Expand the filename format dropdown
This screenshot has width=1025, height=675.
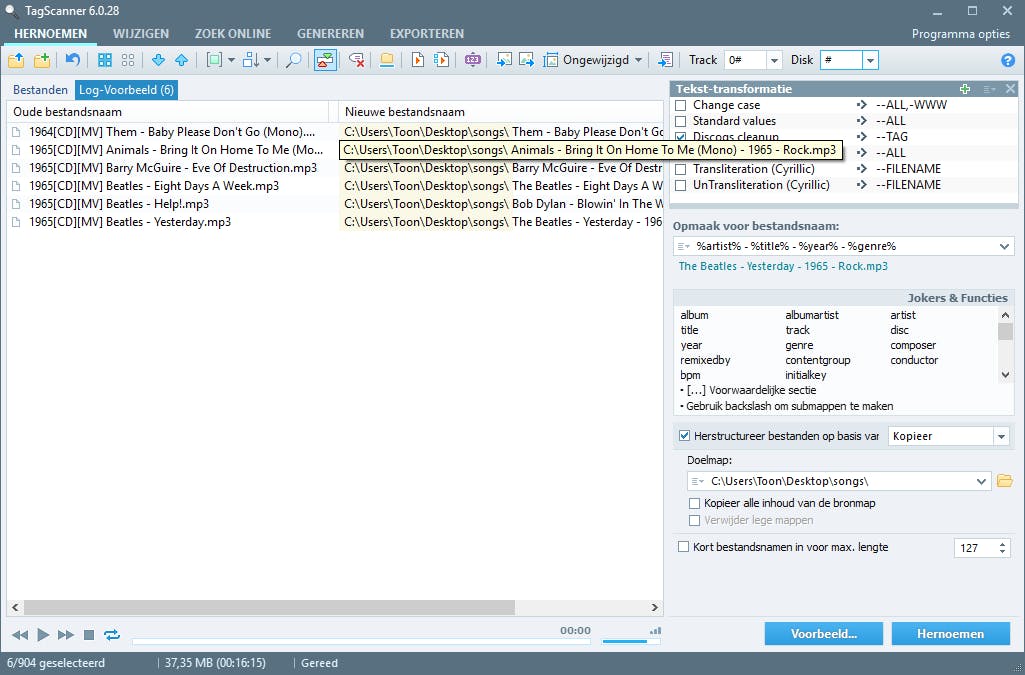(x=1005, y=246)
